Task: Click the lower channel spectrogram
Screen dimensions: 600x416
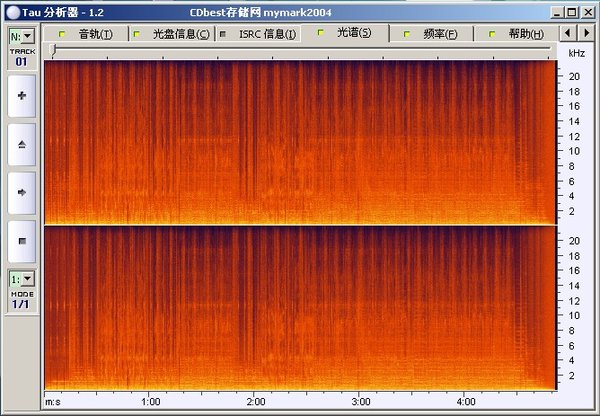Action: (x=300, y=308)
